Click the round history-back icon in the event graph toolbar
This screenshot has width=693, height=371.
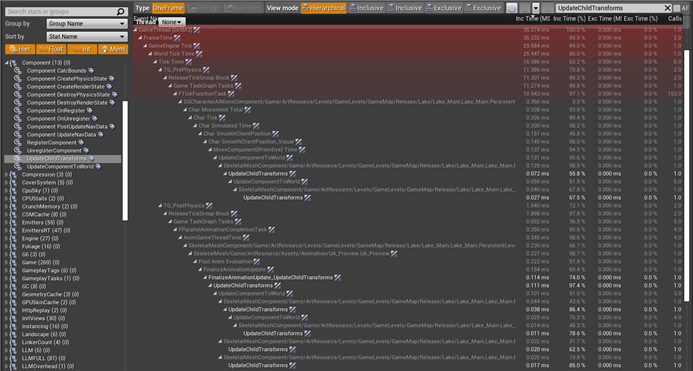(x=511, y=8)
